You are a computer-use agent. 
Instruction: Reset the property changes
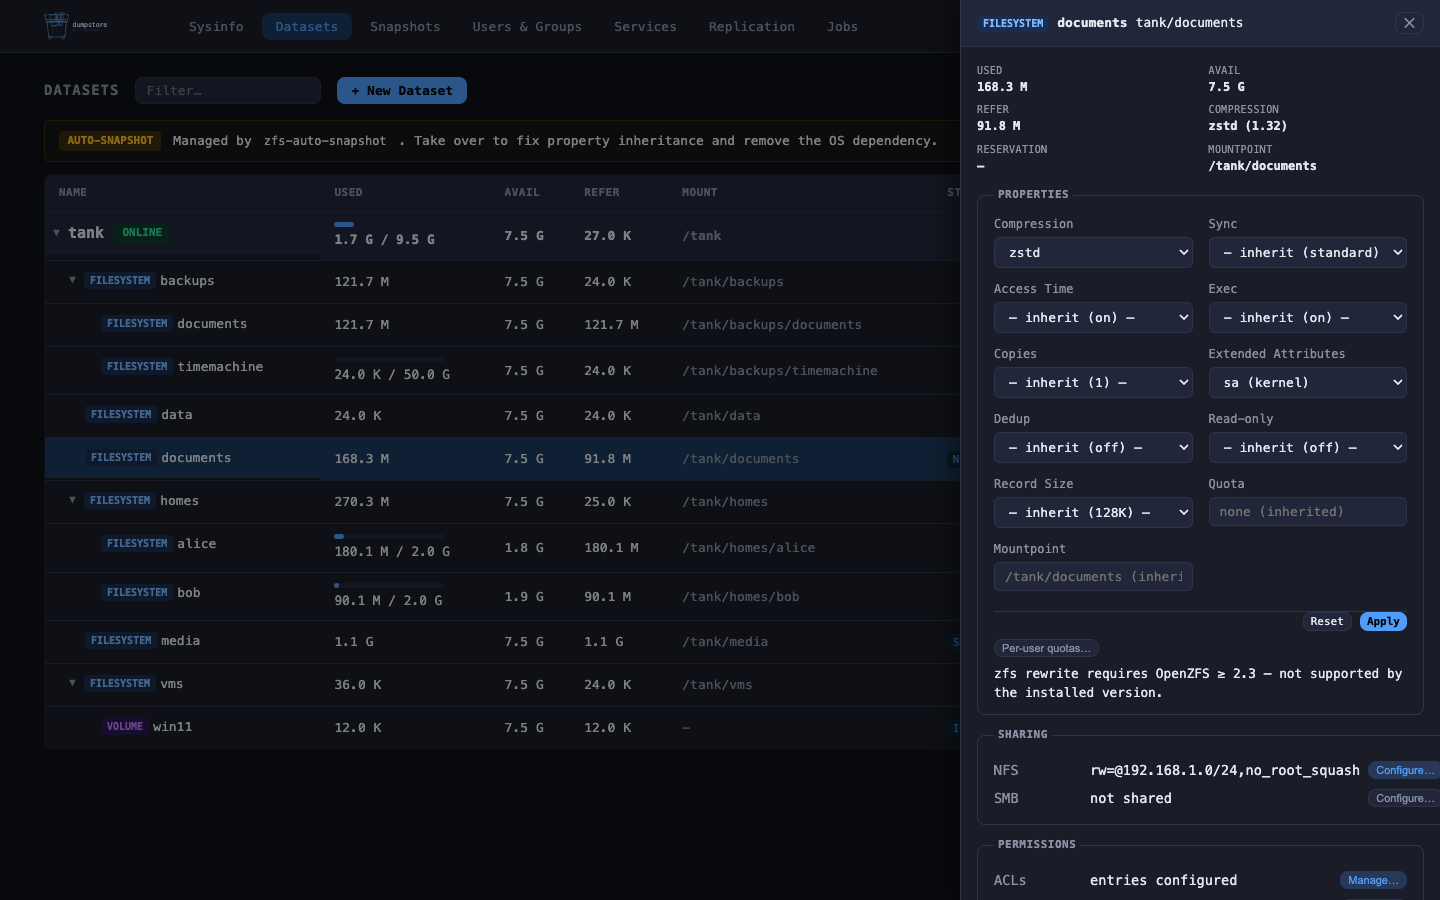click(1327, 622)
